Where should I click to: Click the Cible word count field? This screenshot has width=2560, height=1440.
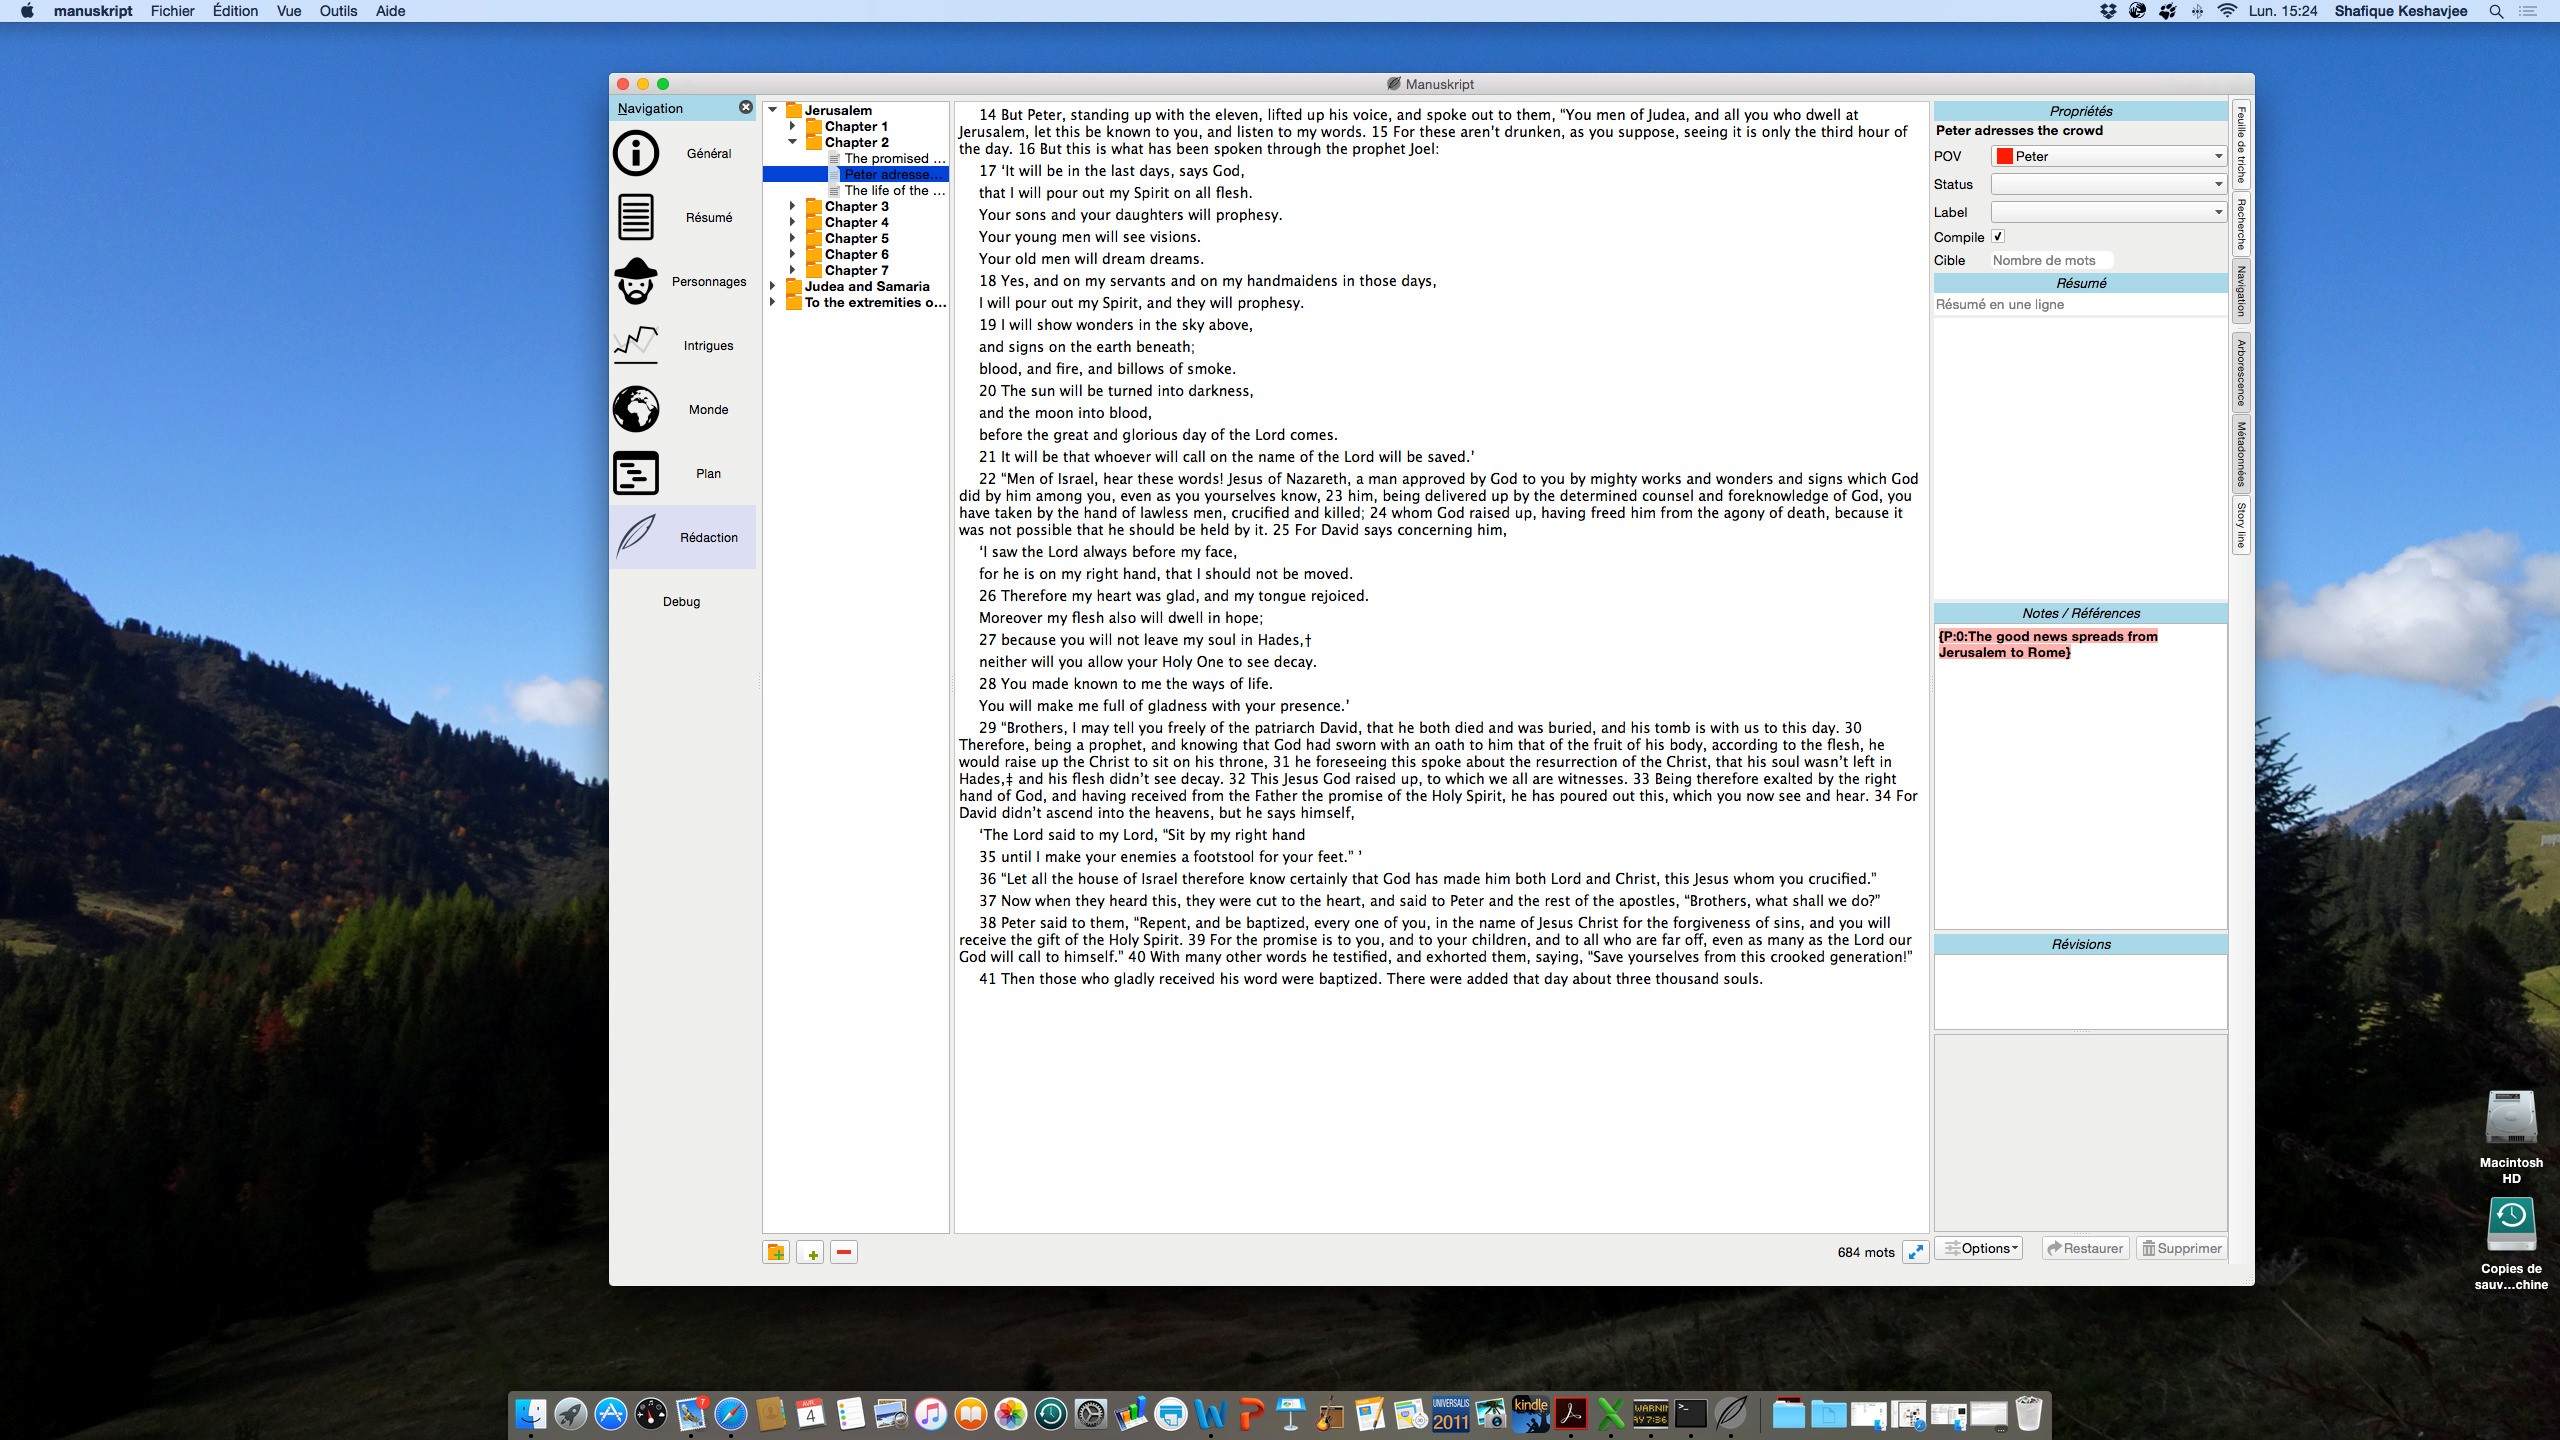pyautogui.click(x=2050, y=260)
